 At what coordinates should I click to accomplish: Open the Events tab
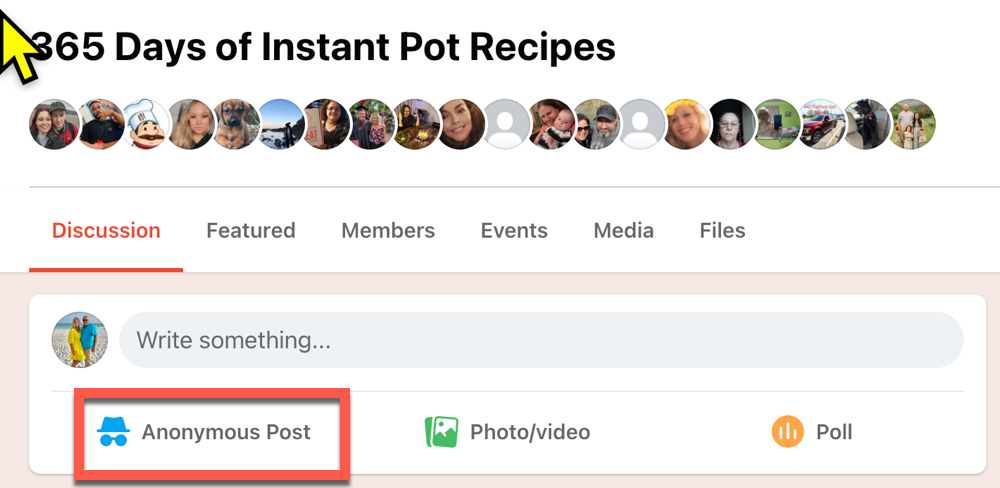pyautogui.click(x=514, y=230)
